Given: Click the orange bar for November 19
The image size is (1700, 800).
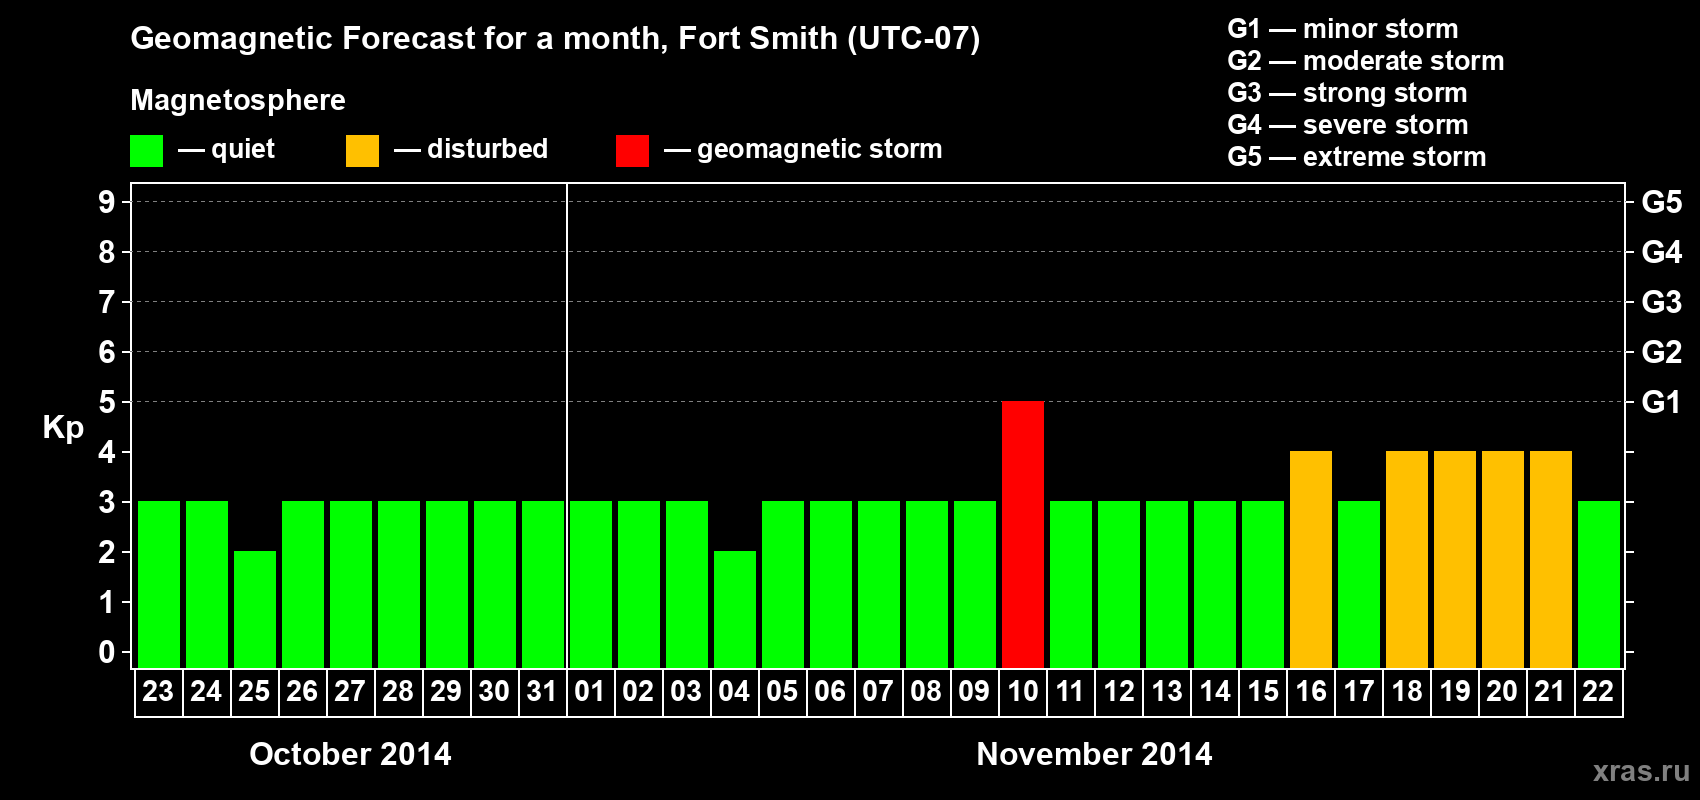Looking at the screenshot, I should tap(1455, 559).
